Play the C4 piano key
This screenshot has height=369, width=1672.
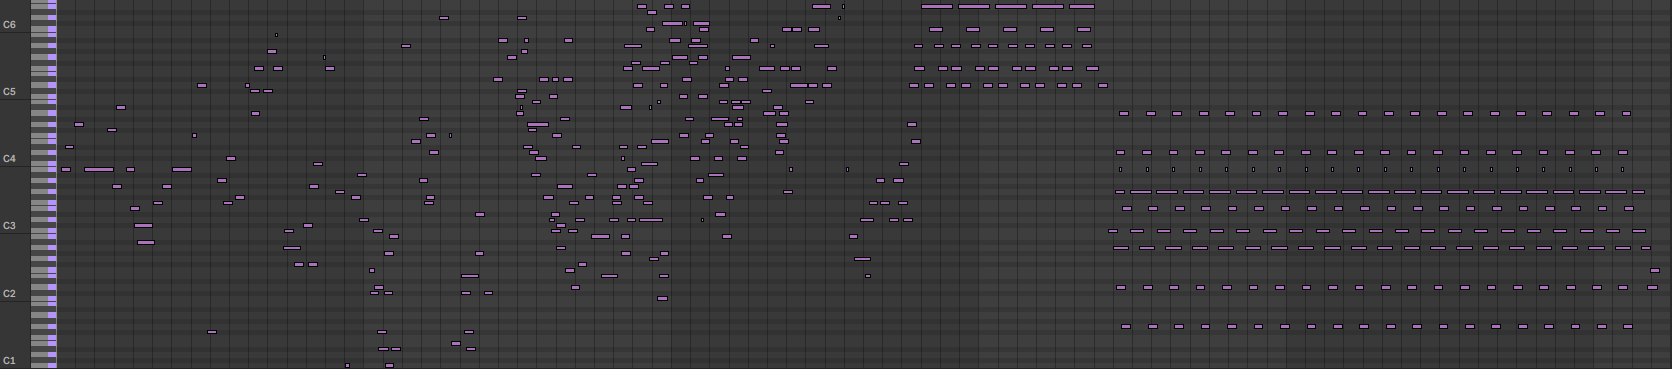point(43,163)
